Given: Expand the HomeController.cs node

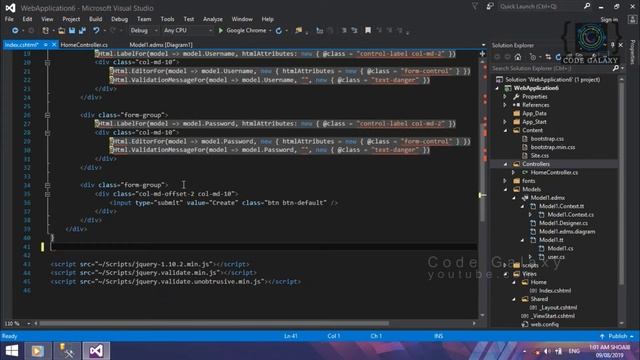Looking at the screenshot, I should point(513,173).
